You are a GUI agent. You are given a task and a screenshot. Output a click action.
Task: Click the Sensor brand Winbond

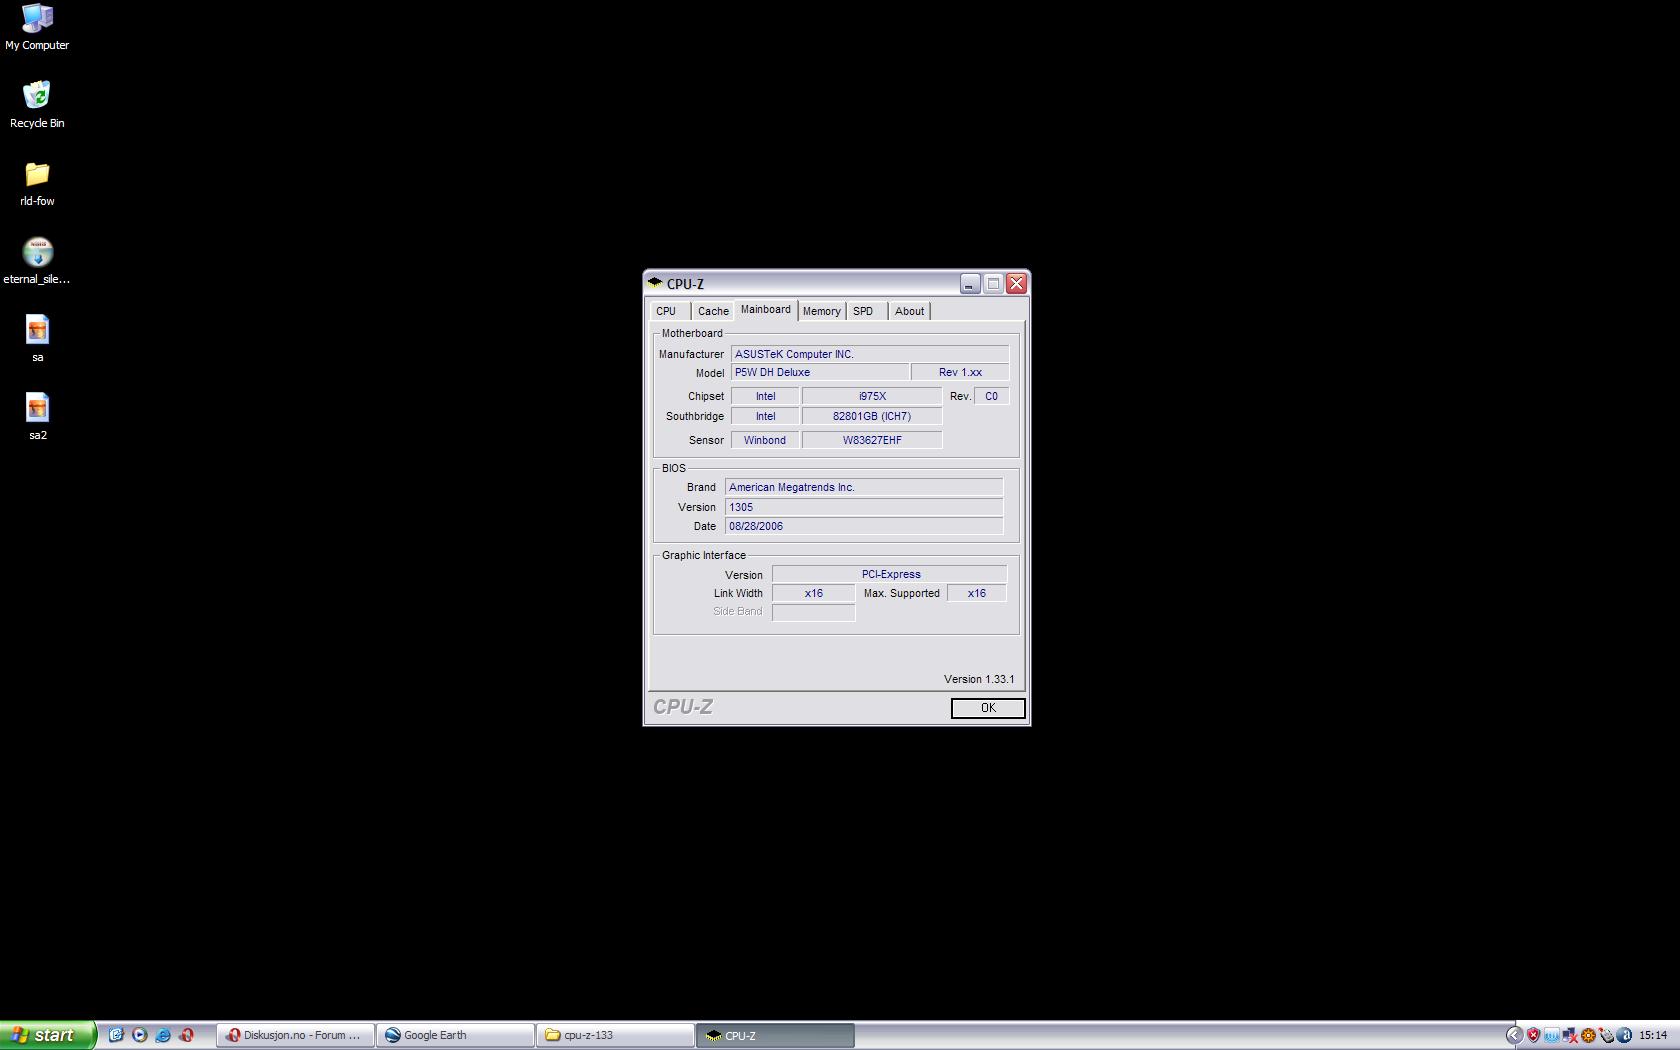pos(765,440)
